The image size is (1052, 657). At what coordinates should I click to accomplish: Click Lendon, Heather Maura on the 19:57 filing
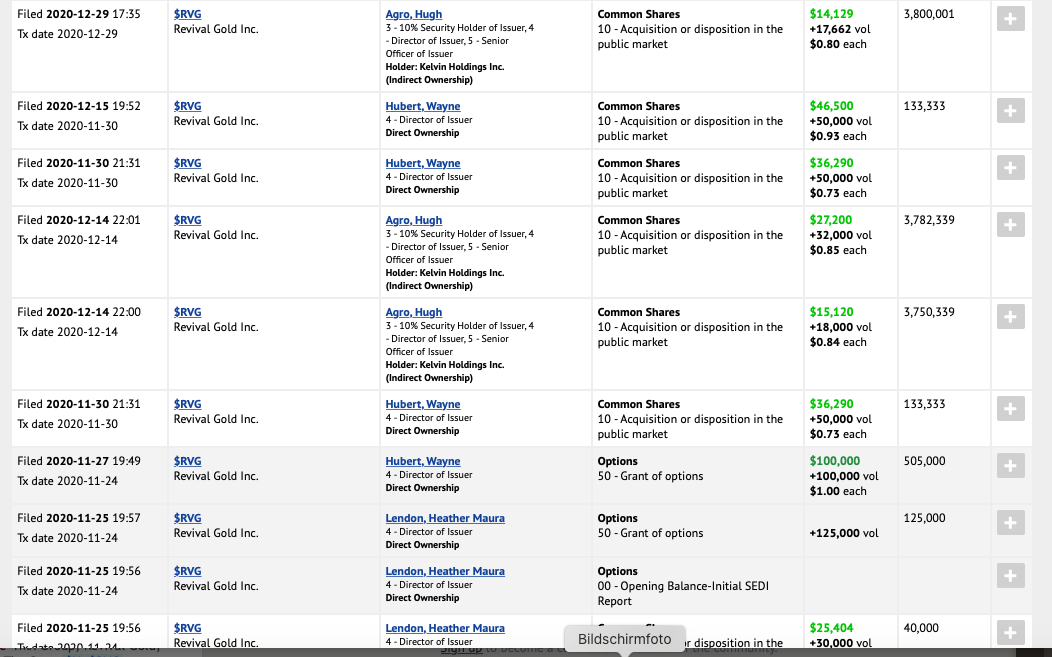pyautogui.click(x=445, y=518)
